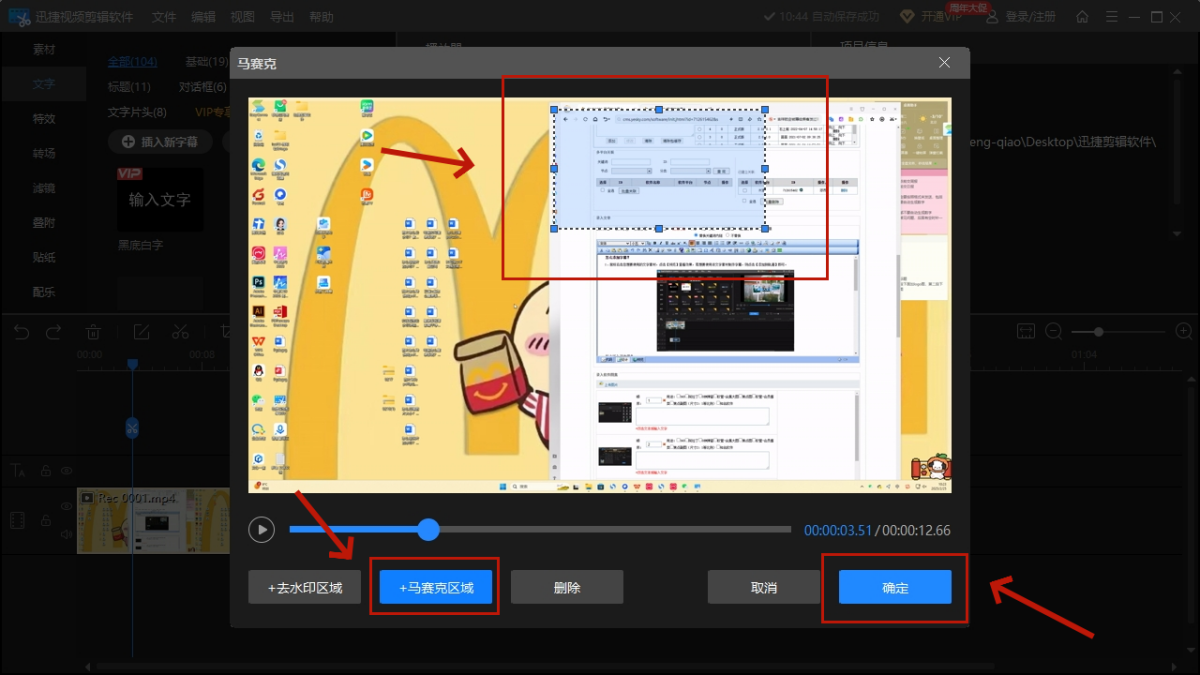Click the home icon in title bar
Screen dimensions: 1200x675
coord(1082,17)
